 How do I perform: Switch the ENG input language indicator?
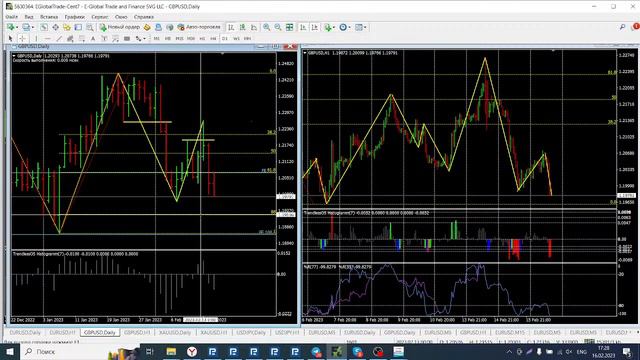tap(582, 351)
